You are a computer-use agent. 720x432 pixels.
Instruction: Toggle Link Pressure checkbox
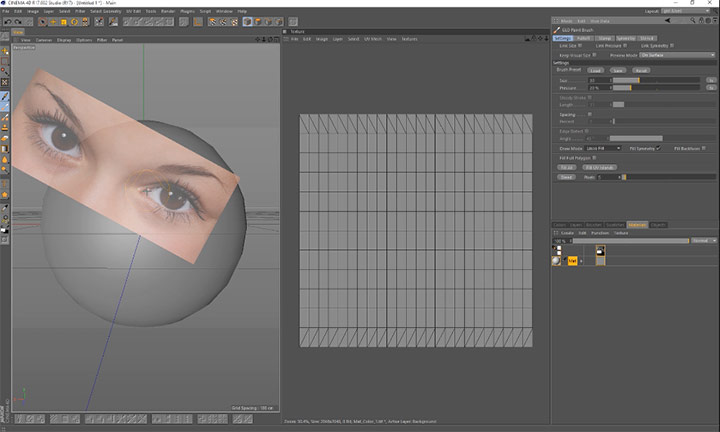click(625, 45)
